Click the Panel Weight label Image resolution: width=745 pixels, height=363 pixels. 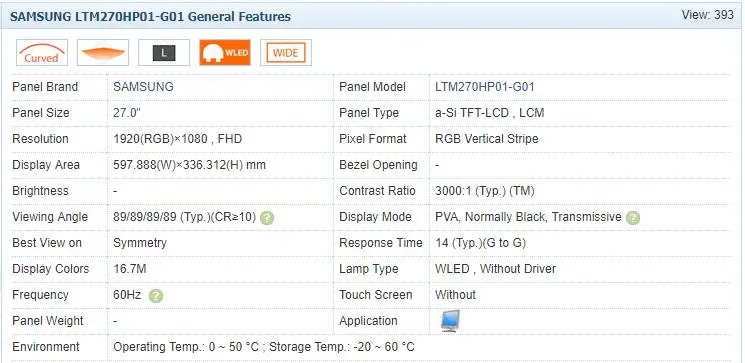coord(48,321)
